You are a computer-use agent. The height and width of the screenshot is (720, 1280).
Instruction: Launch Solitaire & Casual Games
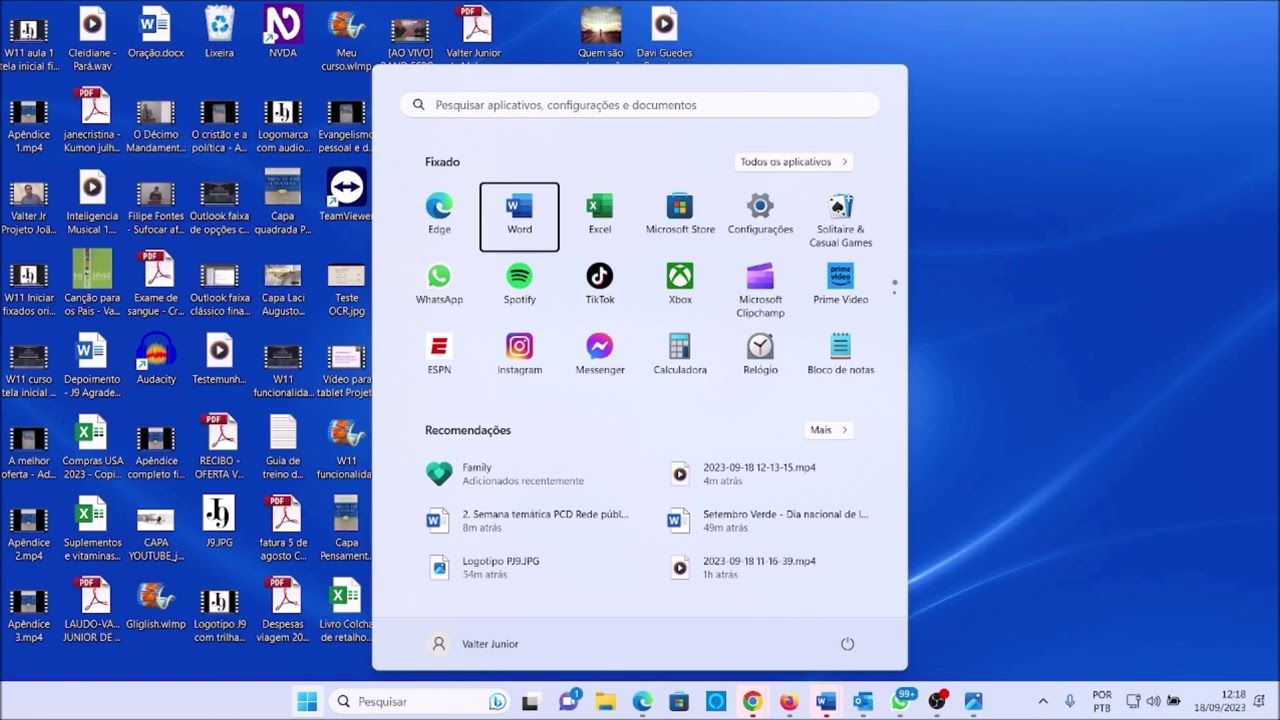(840, 220)
